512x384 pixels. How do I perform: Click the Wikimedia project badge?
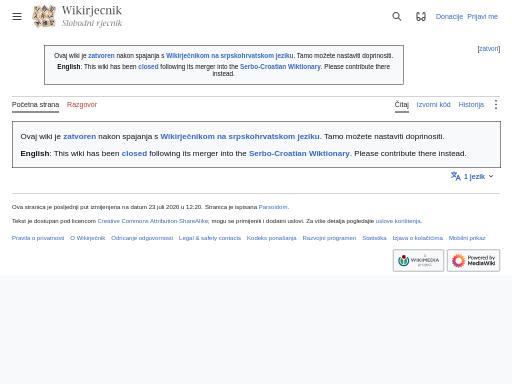(418, 261)
